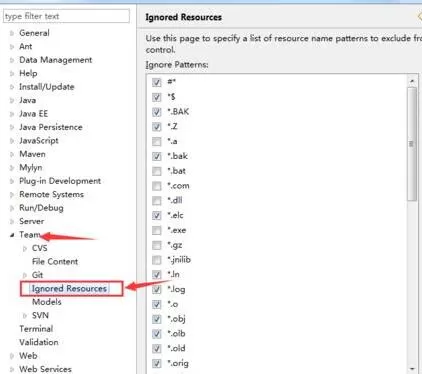Click the type filter text field

[x=66, y=16]
